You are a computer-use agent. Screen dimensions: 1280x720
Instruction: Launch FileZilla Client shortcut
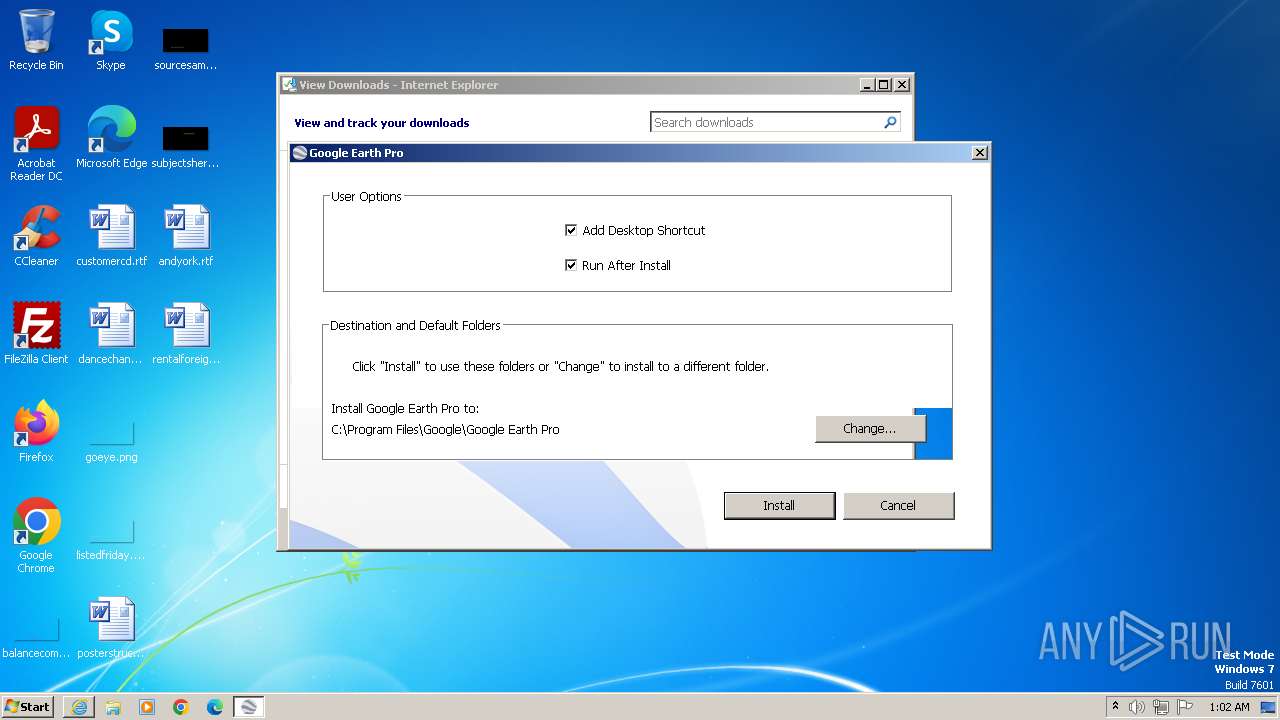pos(36,334)
